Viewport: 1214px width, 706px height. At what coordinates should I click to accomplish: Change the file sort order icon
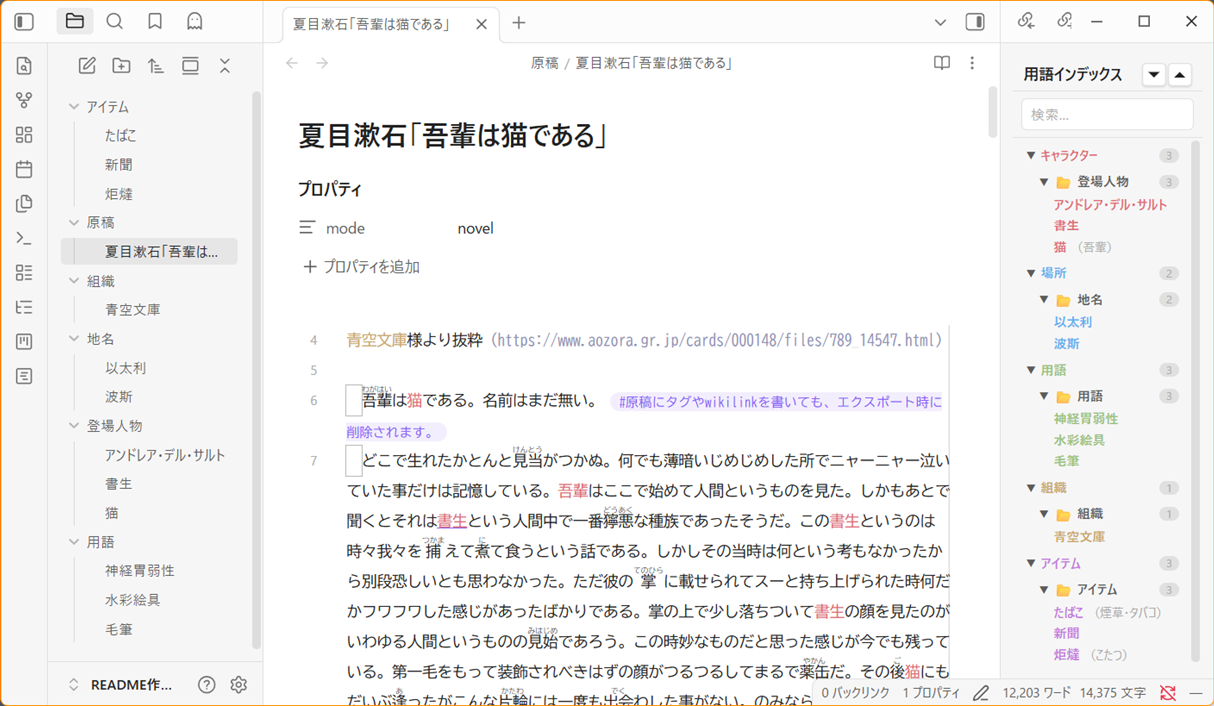tap(155, 66)
